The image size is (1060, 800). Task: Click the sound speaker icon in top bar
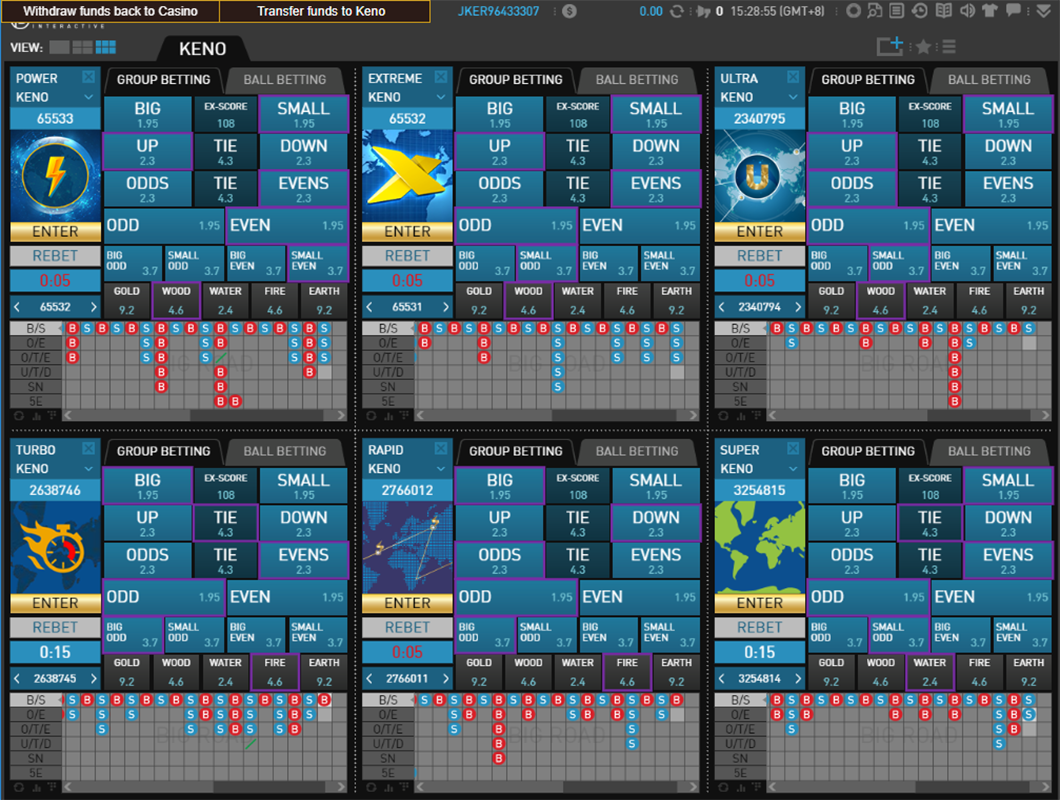pos(968,12)
